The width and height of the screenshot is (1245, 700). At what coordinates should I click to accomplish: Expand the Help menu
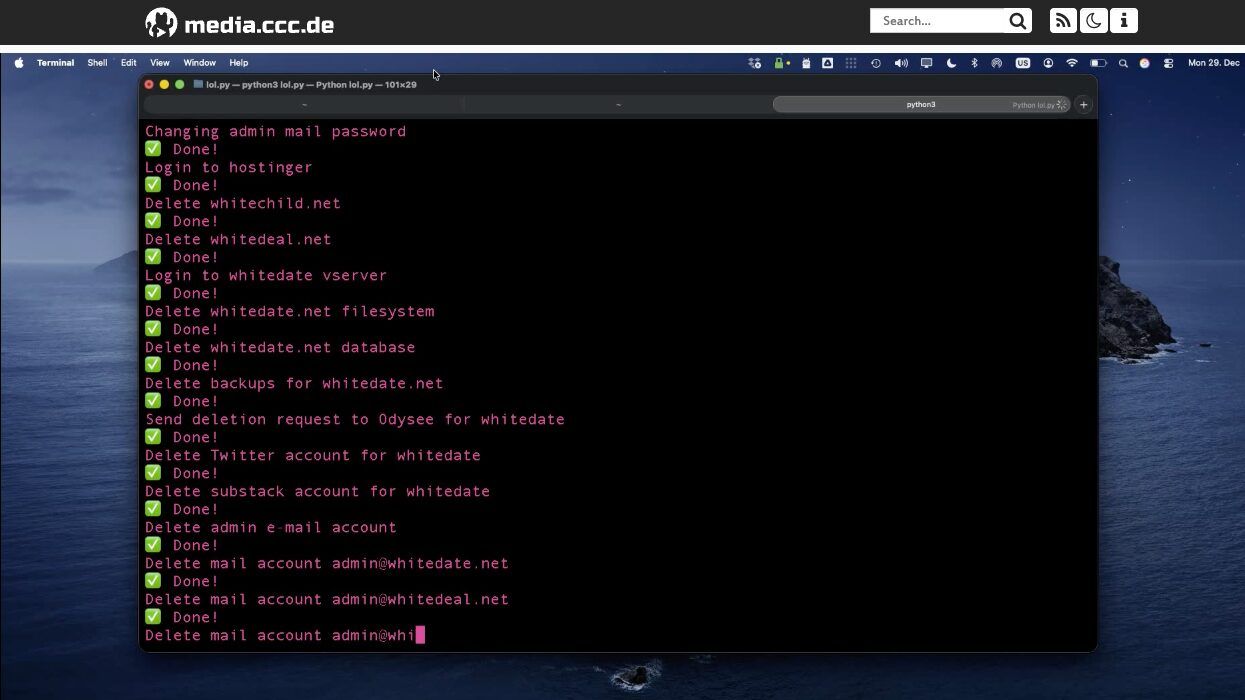[238, 63]
